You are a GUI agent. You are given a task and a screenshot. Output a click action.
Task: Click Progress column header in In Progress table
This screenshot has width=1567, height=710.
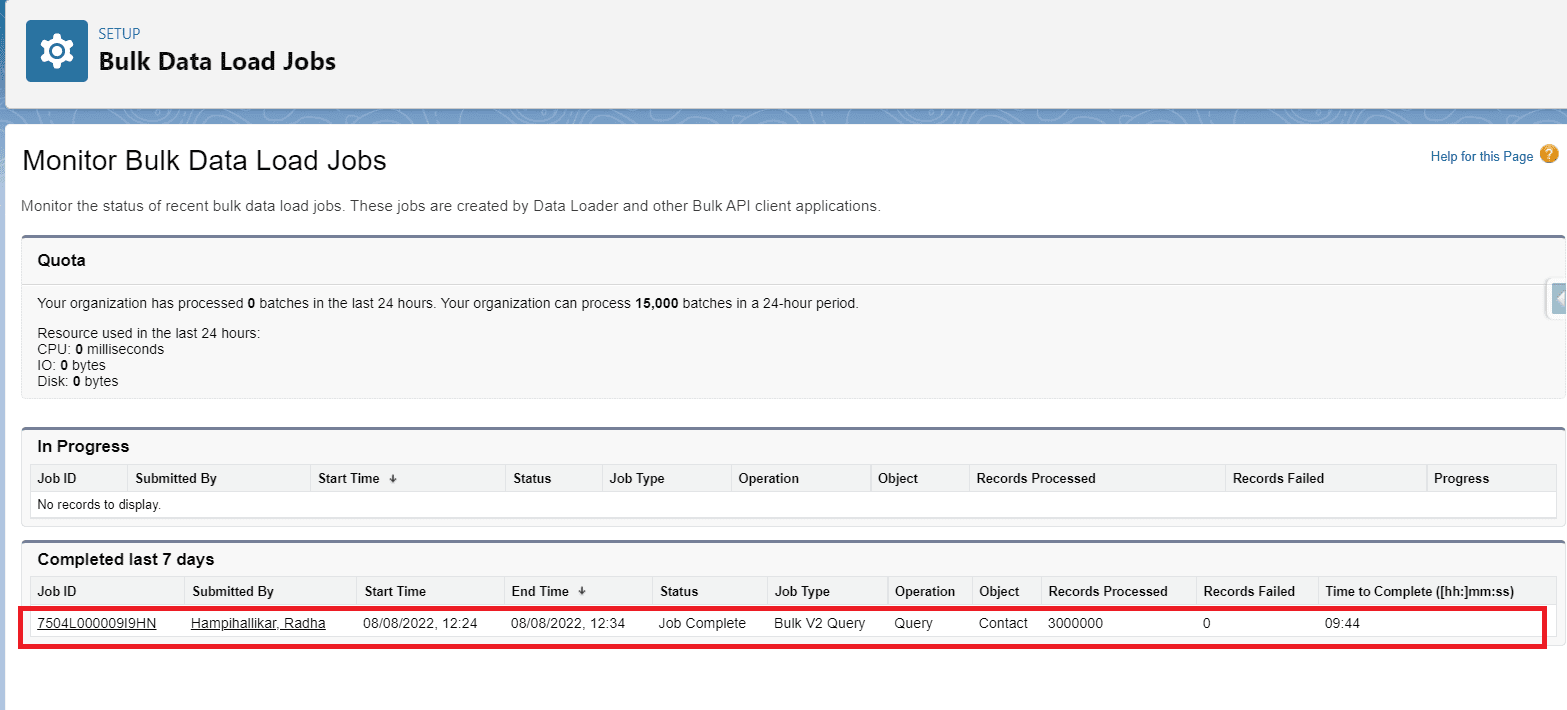pyautogui.click(x=1461, y=478)
